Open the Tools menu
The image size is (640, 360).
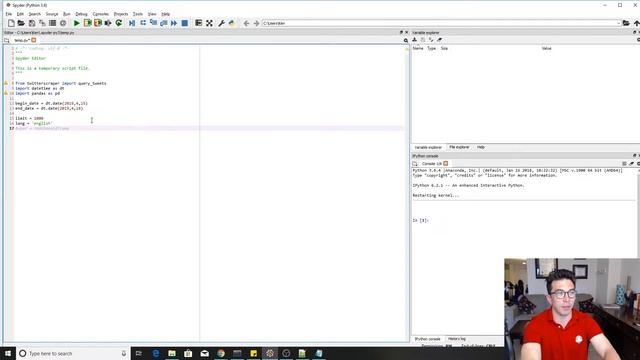pos(138,14)
